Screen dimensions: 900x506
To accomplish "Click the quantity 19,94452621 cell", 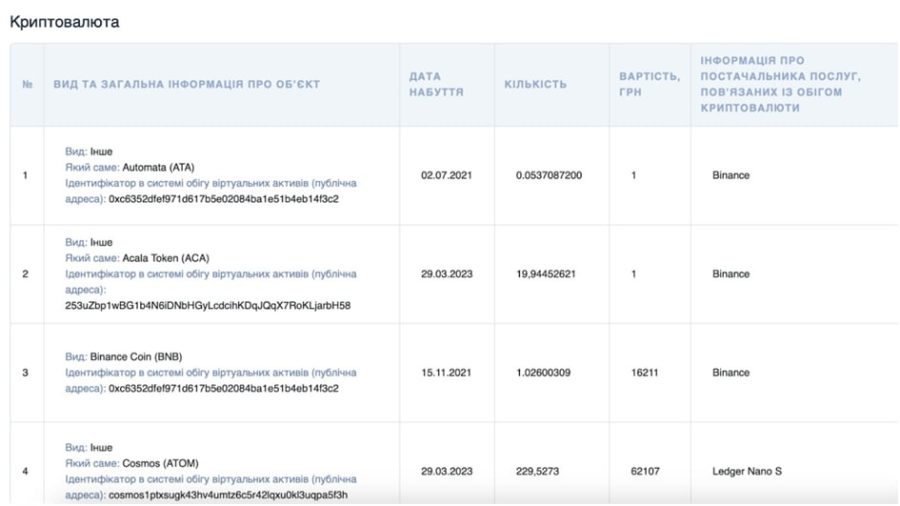I will pyautogui.click(x=546, y=274).
